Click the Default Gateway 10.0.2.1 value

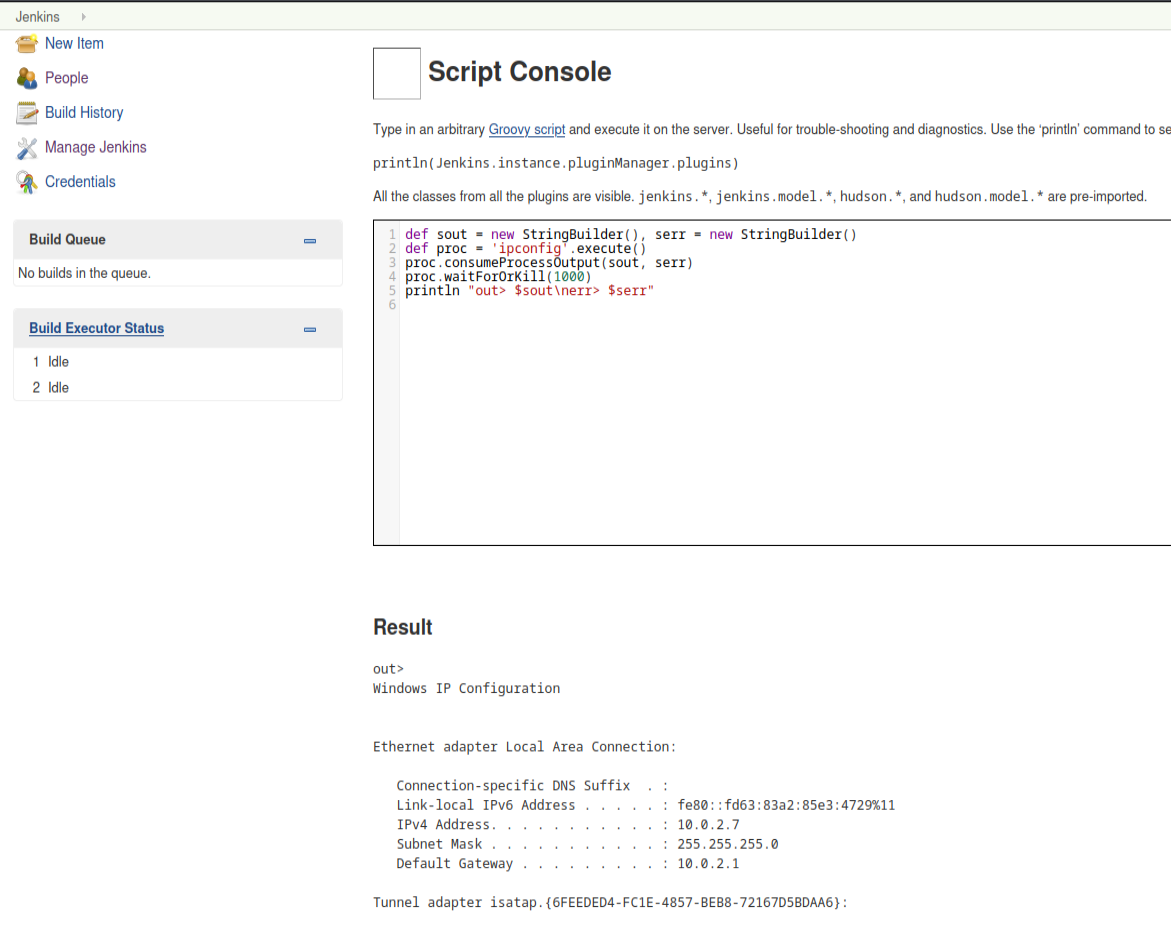pos(708,864)
